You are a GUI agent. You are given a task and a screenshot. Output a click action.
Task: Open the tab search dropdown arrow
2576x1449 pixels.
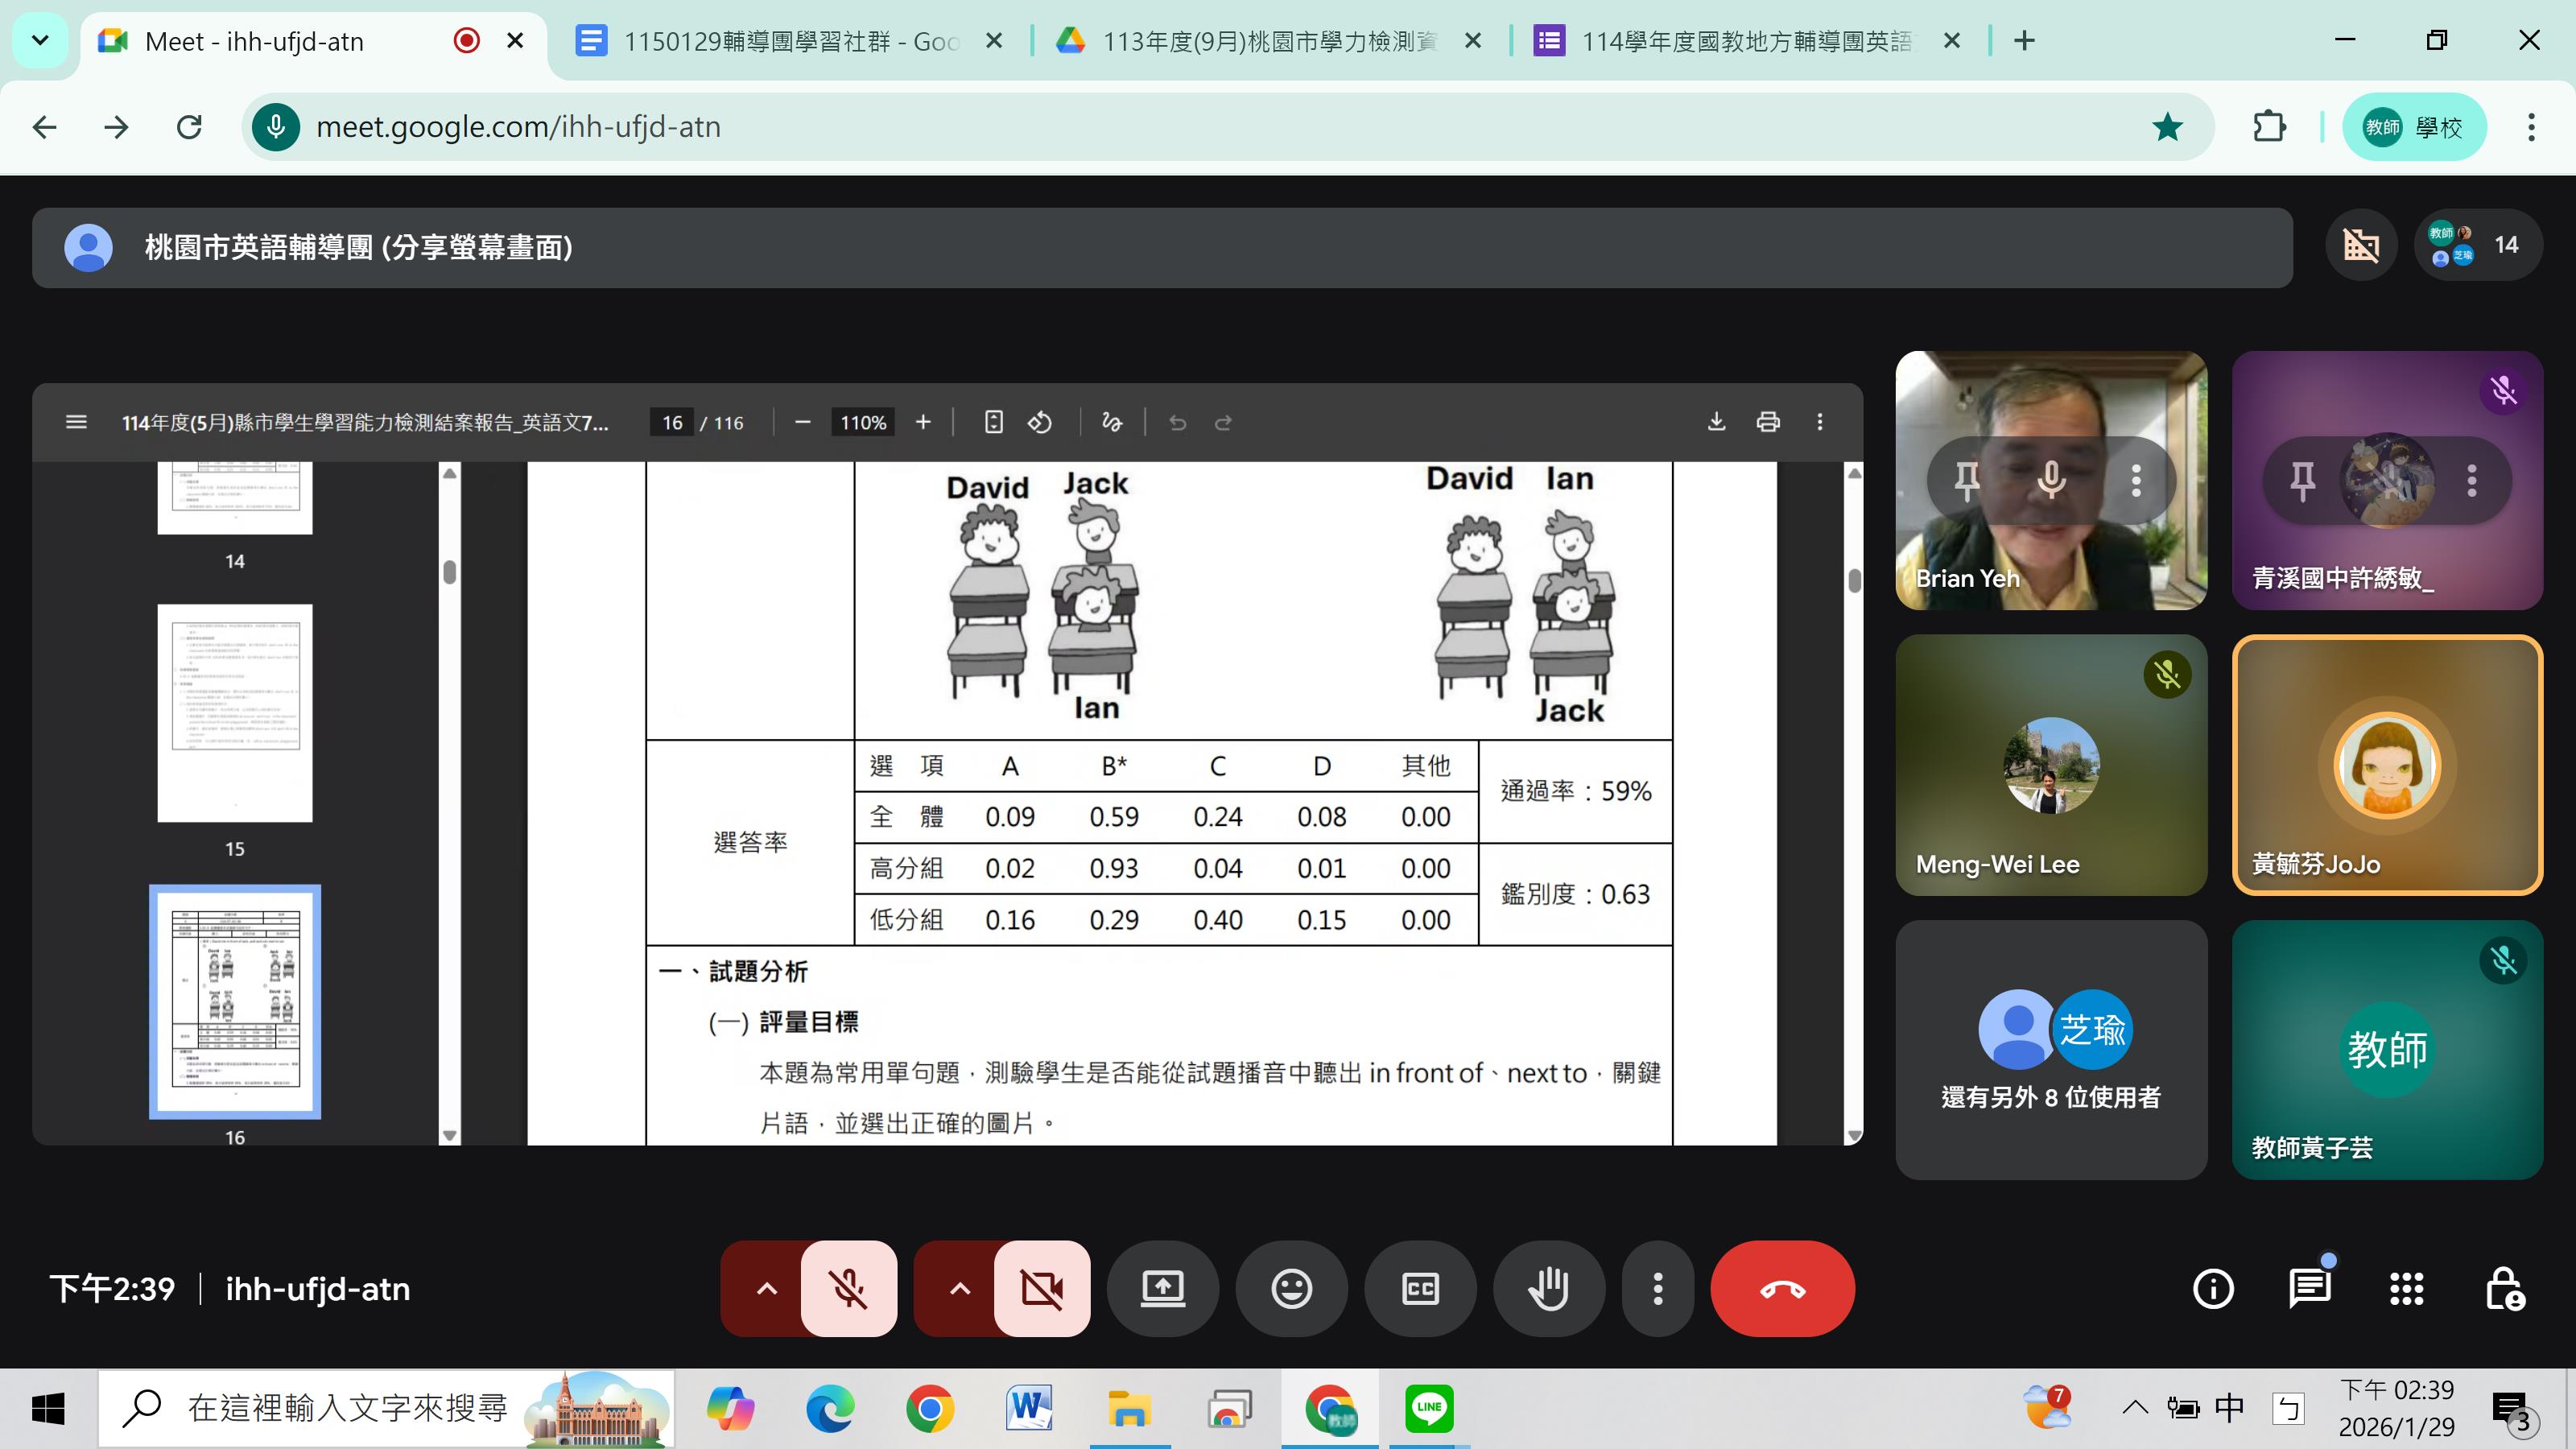[40, 41]
